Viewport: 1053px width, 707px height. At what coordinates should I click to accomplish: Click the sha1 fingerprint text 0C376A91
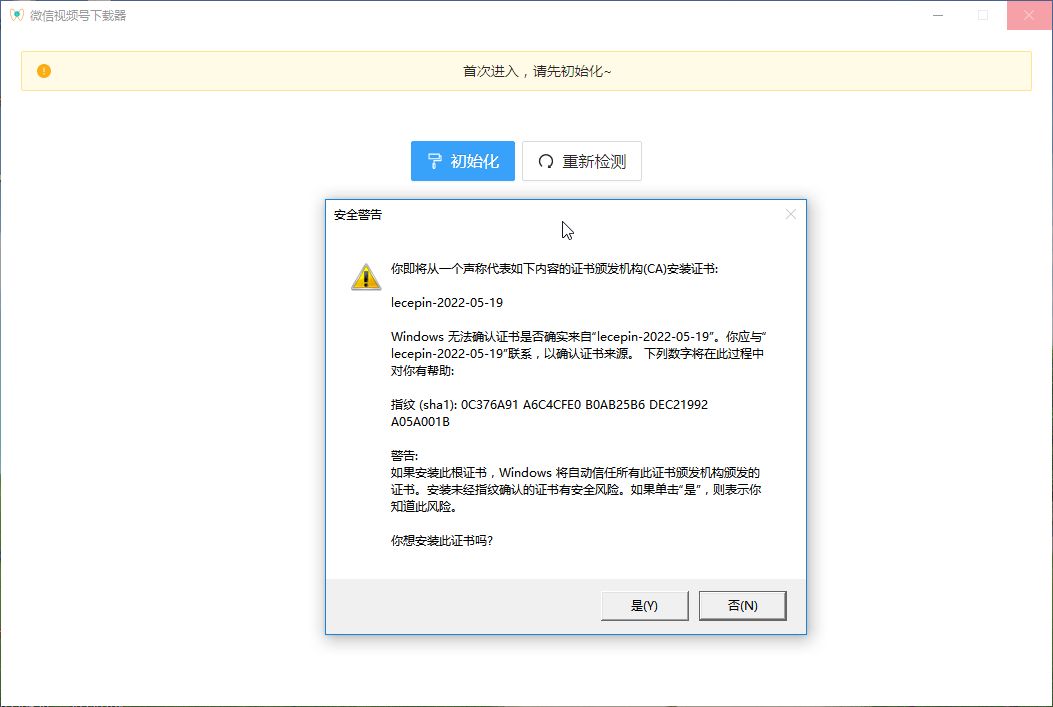[x=490, y=404]
